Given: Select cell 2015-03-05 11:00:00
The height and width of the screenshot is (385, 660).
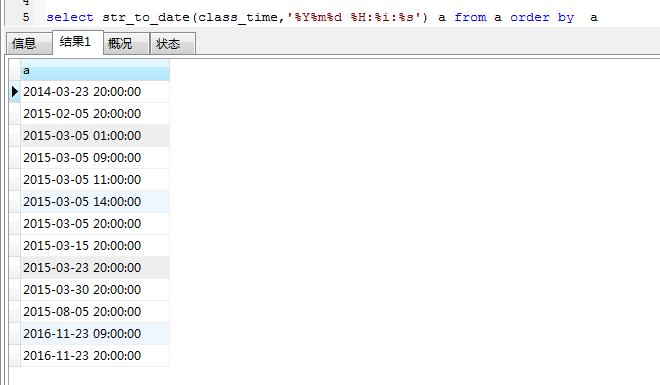Looking at the screenshot, I should [x=95, y=180].
